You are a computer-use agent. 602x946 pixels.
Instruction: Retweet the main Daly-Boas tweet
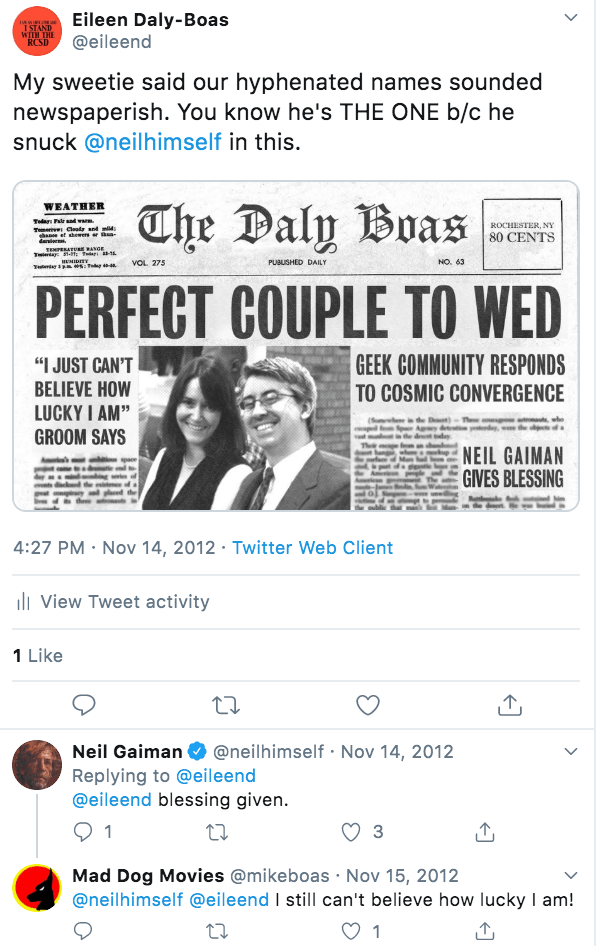pyautogui.click(x=227, y=705)
